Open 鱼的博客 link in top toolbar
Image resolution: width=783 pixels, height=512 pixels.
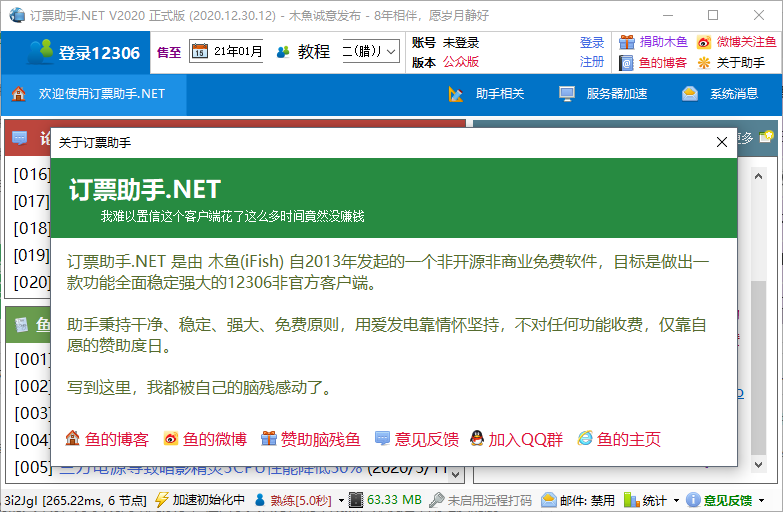[653, 62]
